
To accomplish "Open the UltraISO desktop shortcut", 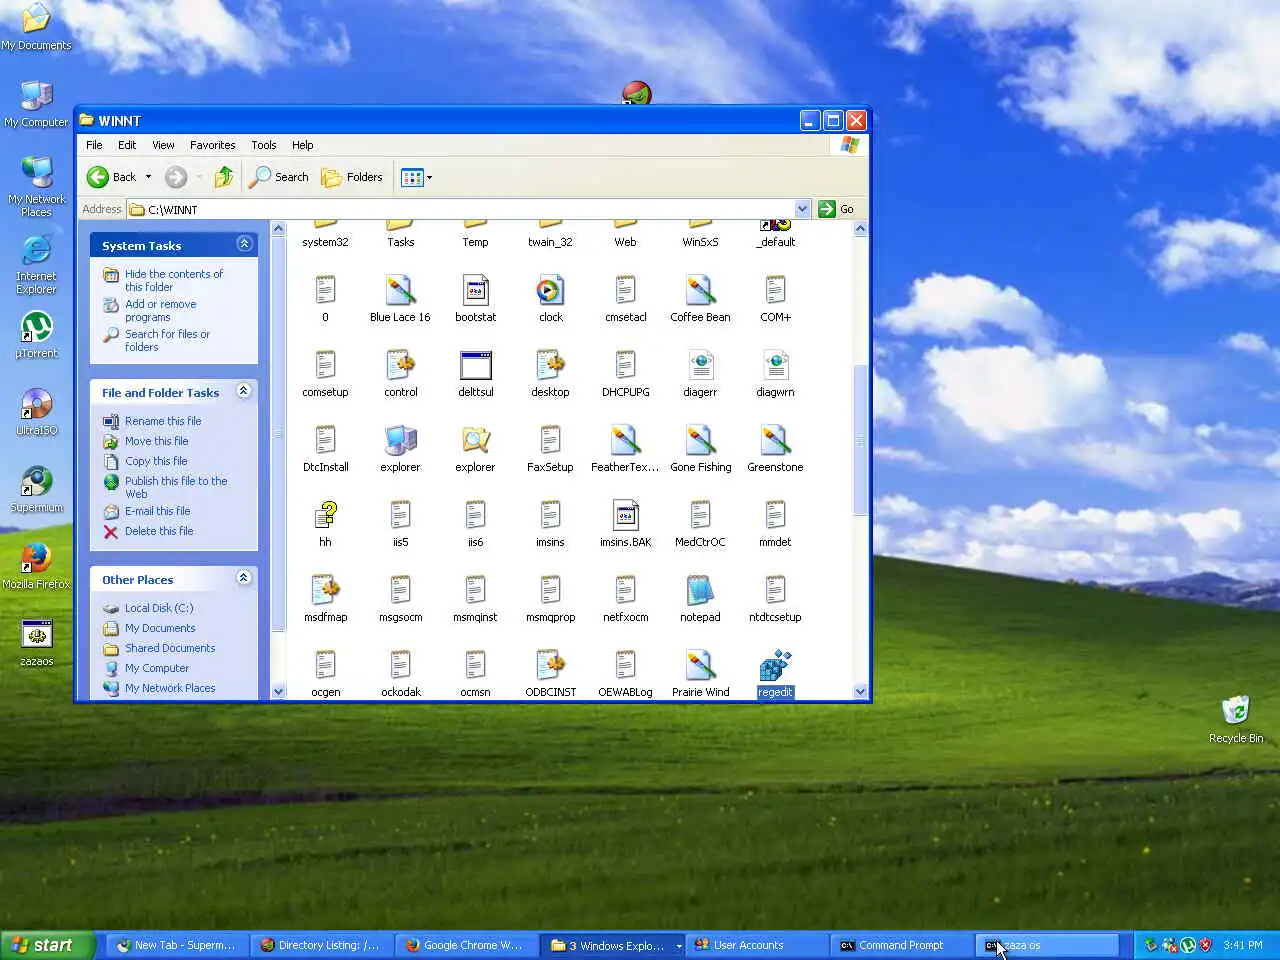I will point(36,412).
